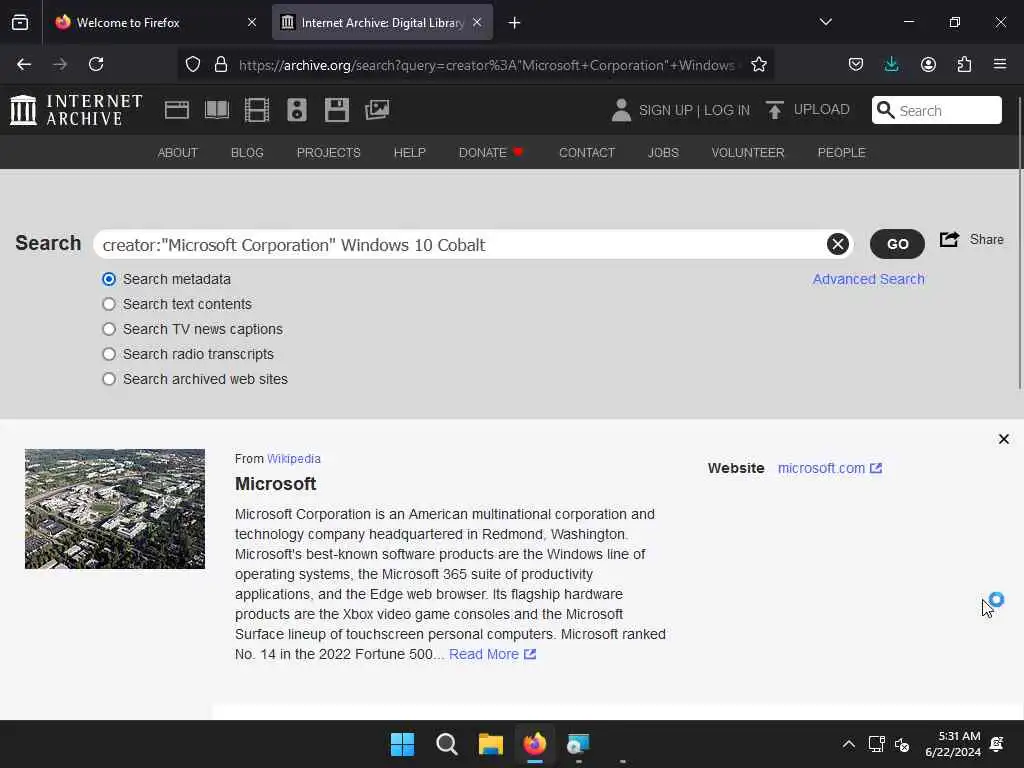Image resolution: width=1024 pixels, height=768 pixels.
Task: Open the Firefox downloads panel
Action: click(x=891, y=64)
